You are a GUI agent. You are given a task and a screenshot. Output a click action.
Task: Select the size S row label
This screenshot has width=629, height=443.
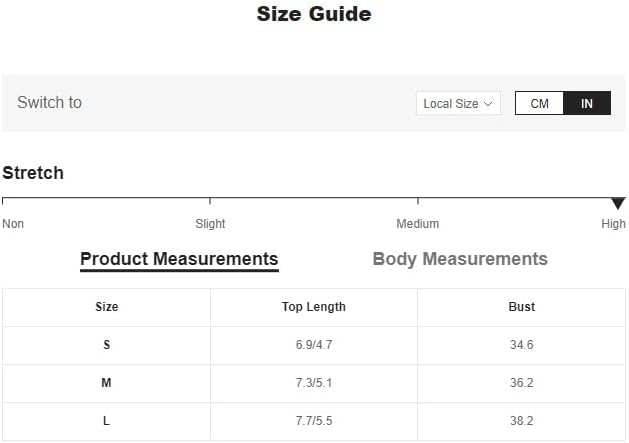(106, 345)
